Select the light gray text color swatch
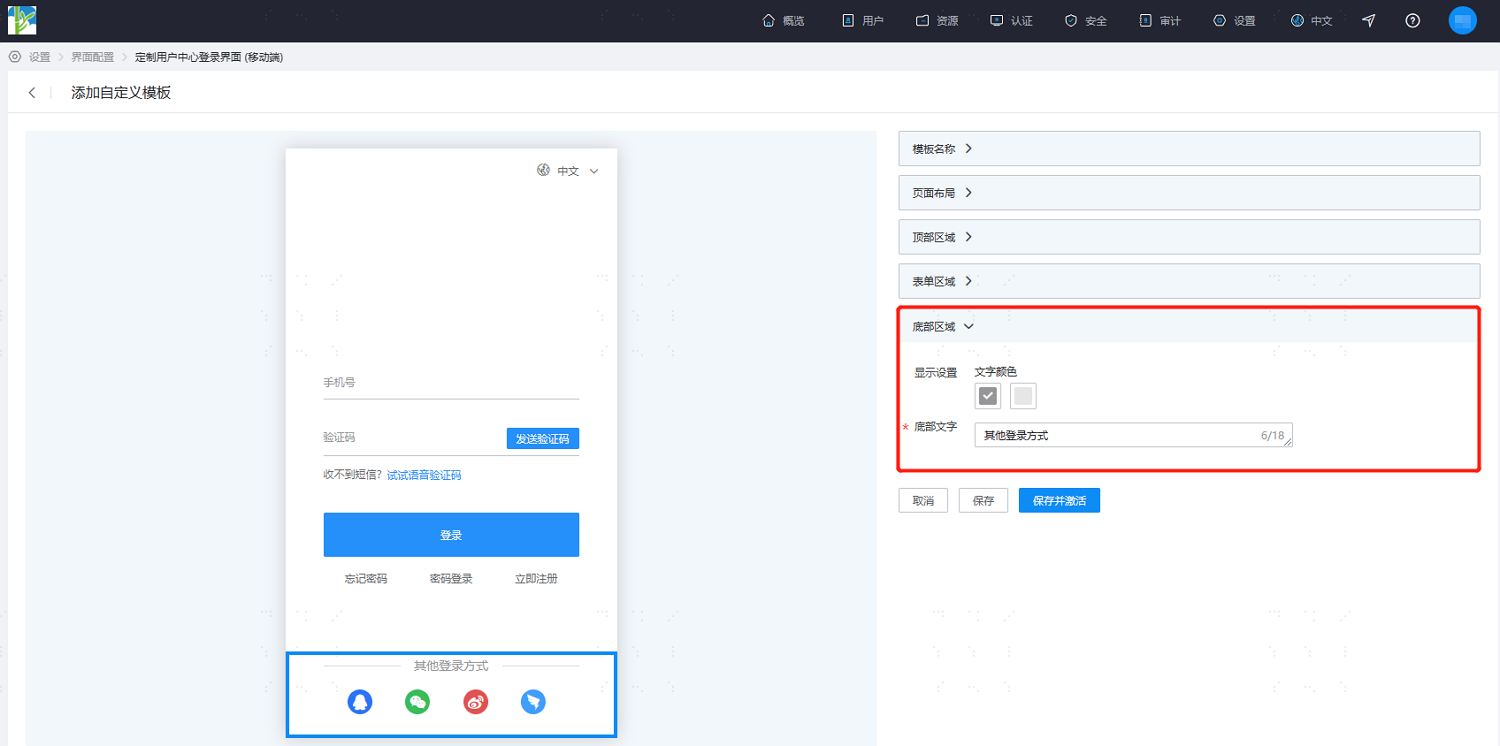1500x746 pixels. [1023, 396]
